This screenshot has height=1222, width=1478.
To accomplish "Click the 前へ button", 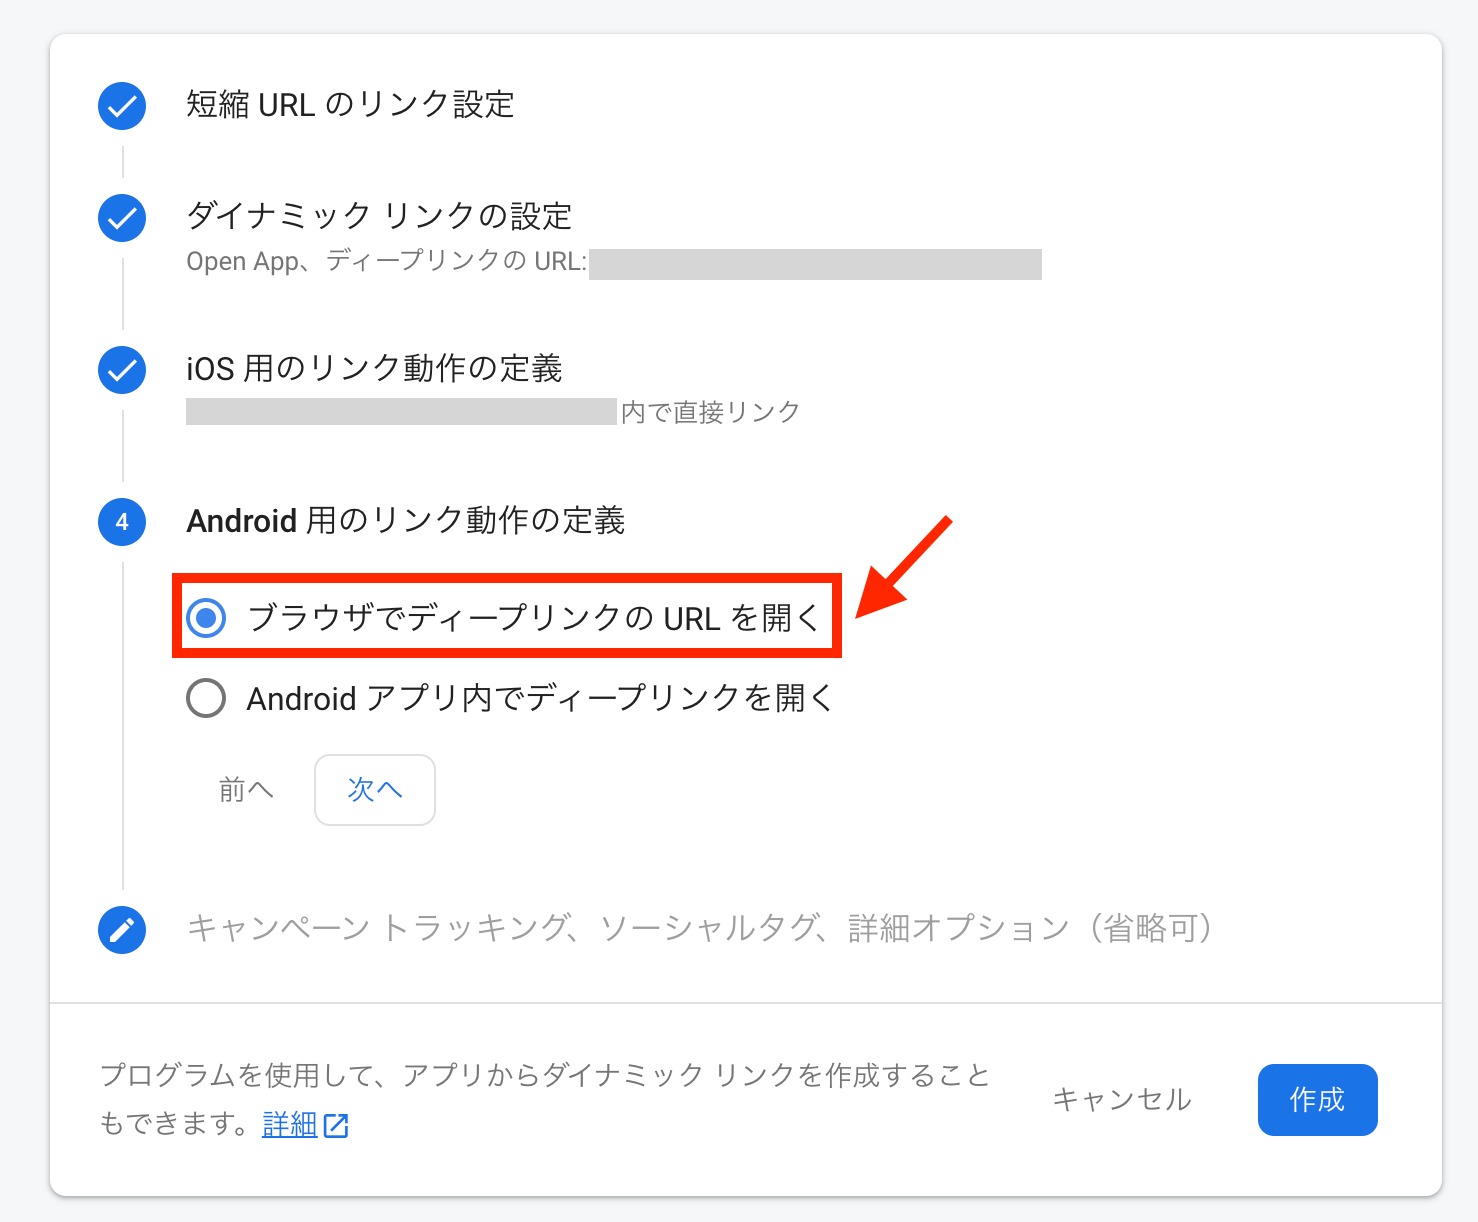I will 246,790.
